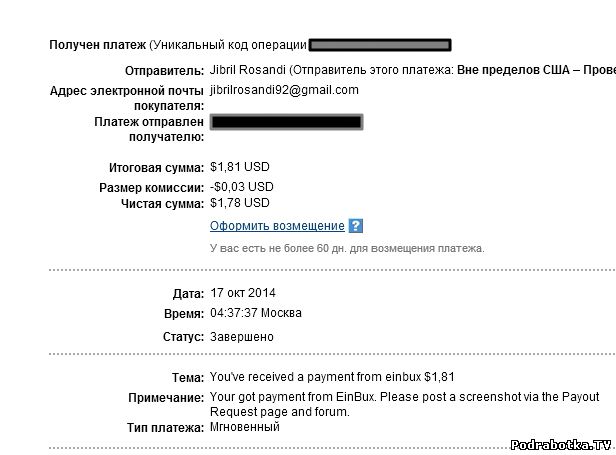Select the net amount $1,78 USD
This screenshot has height=455, width=616.
click(240, 203)
